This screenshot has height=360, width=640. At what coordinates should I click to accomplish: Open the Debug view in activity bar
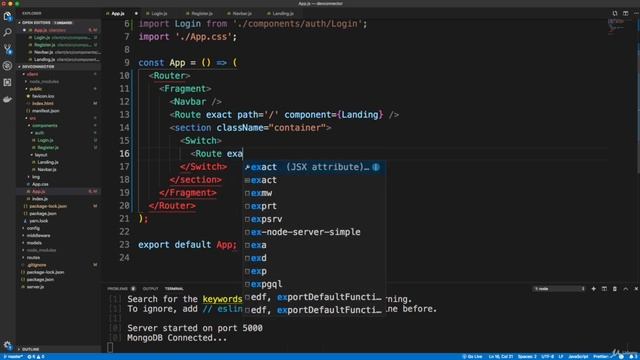tap(7, 66)
